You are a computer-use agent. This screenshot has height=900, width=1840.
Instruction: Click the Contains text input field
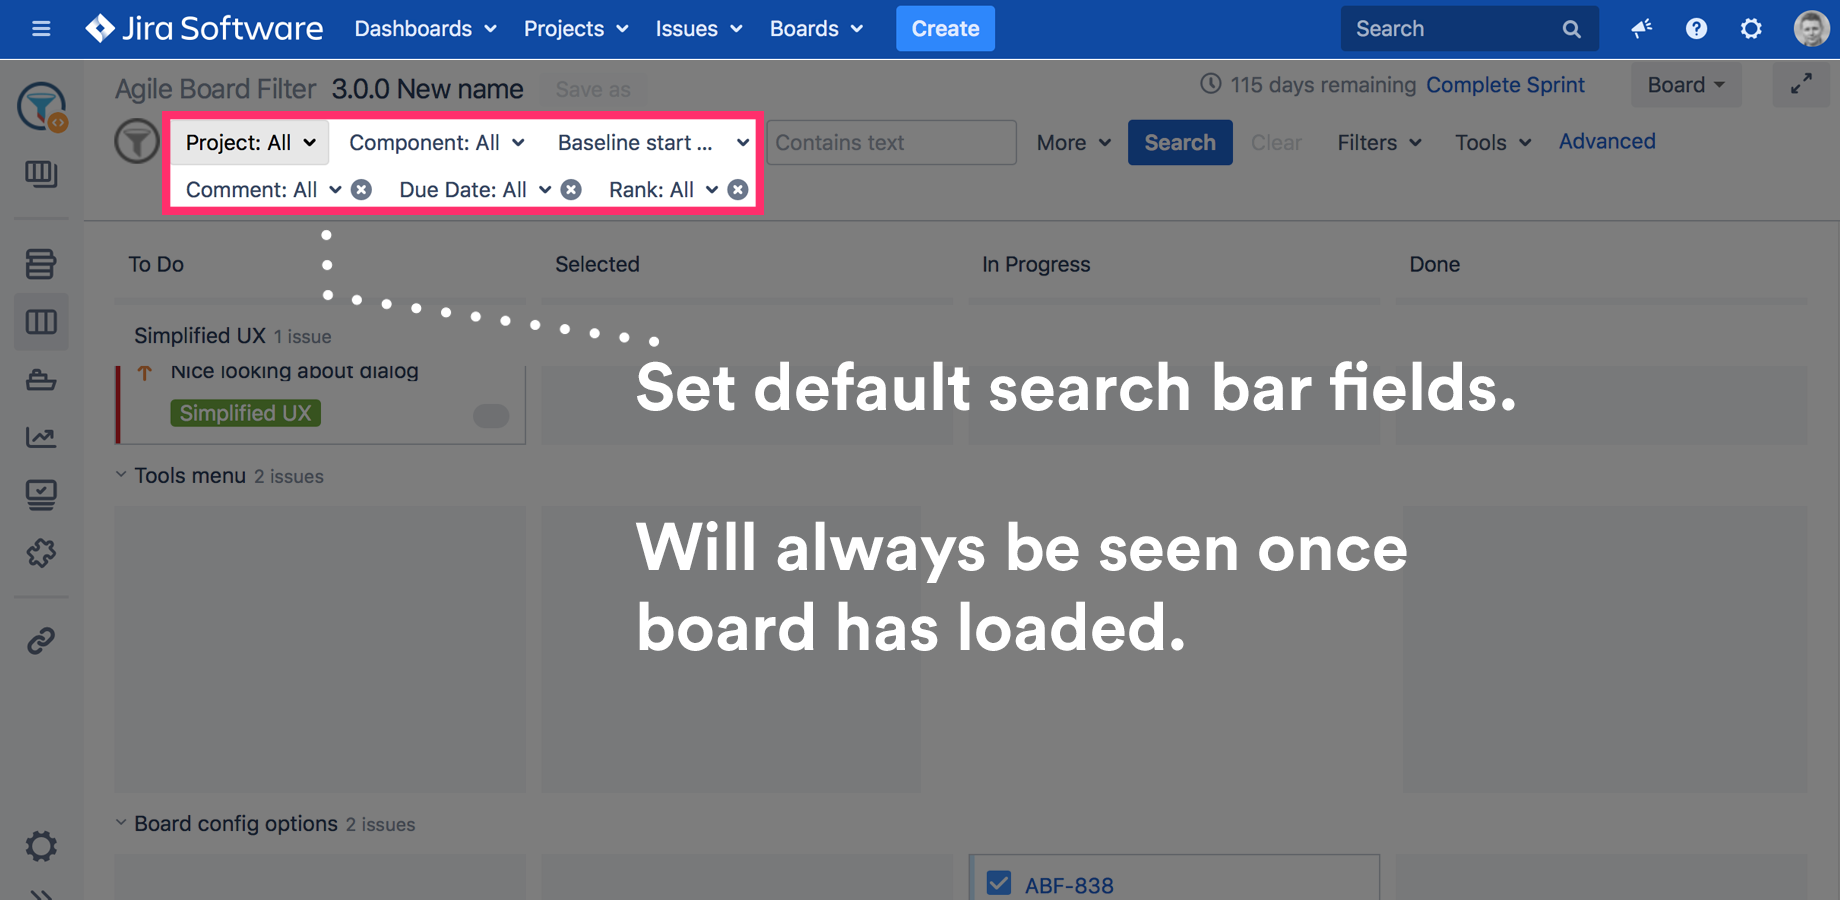click(x=891, y=143)
